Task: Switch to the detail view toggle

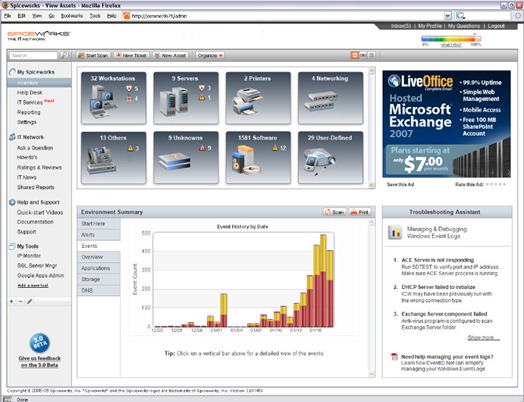Action: (x=371, y=55)
